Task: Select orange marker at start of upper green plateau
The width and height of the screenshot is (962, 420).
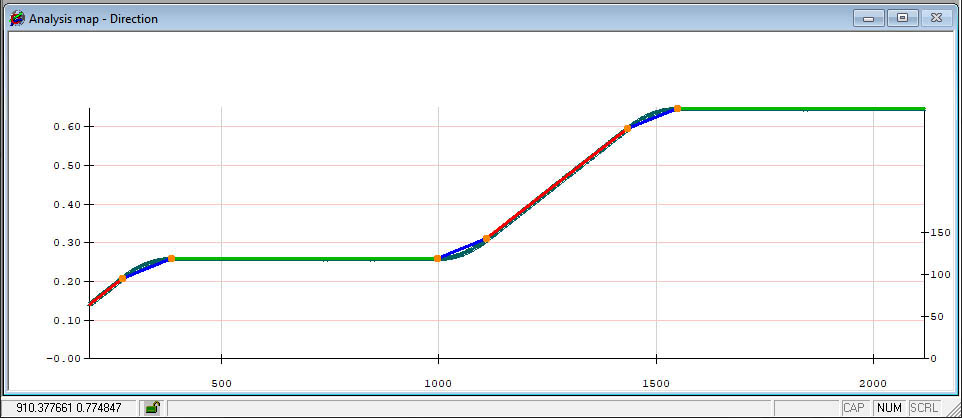Action: pyautogui.click(x=677, y=109)
